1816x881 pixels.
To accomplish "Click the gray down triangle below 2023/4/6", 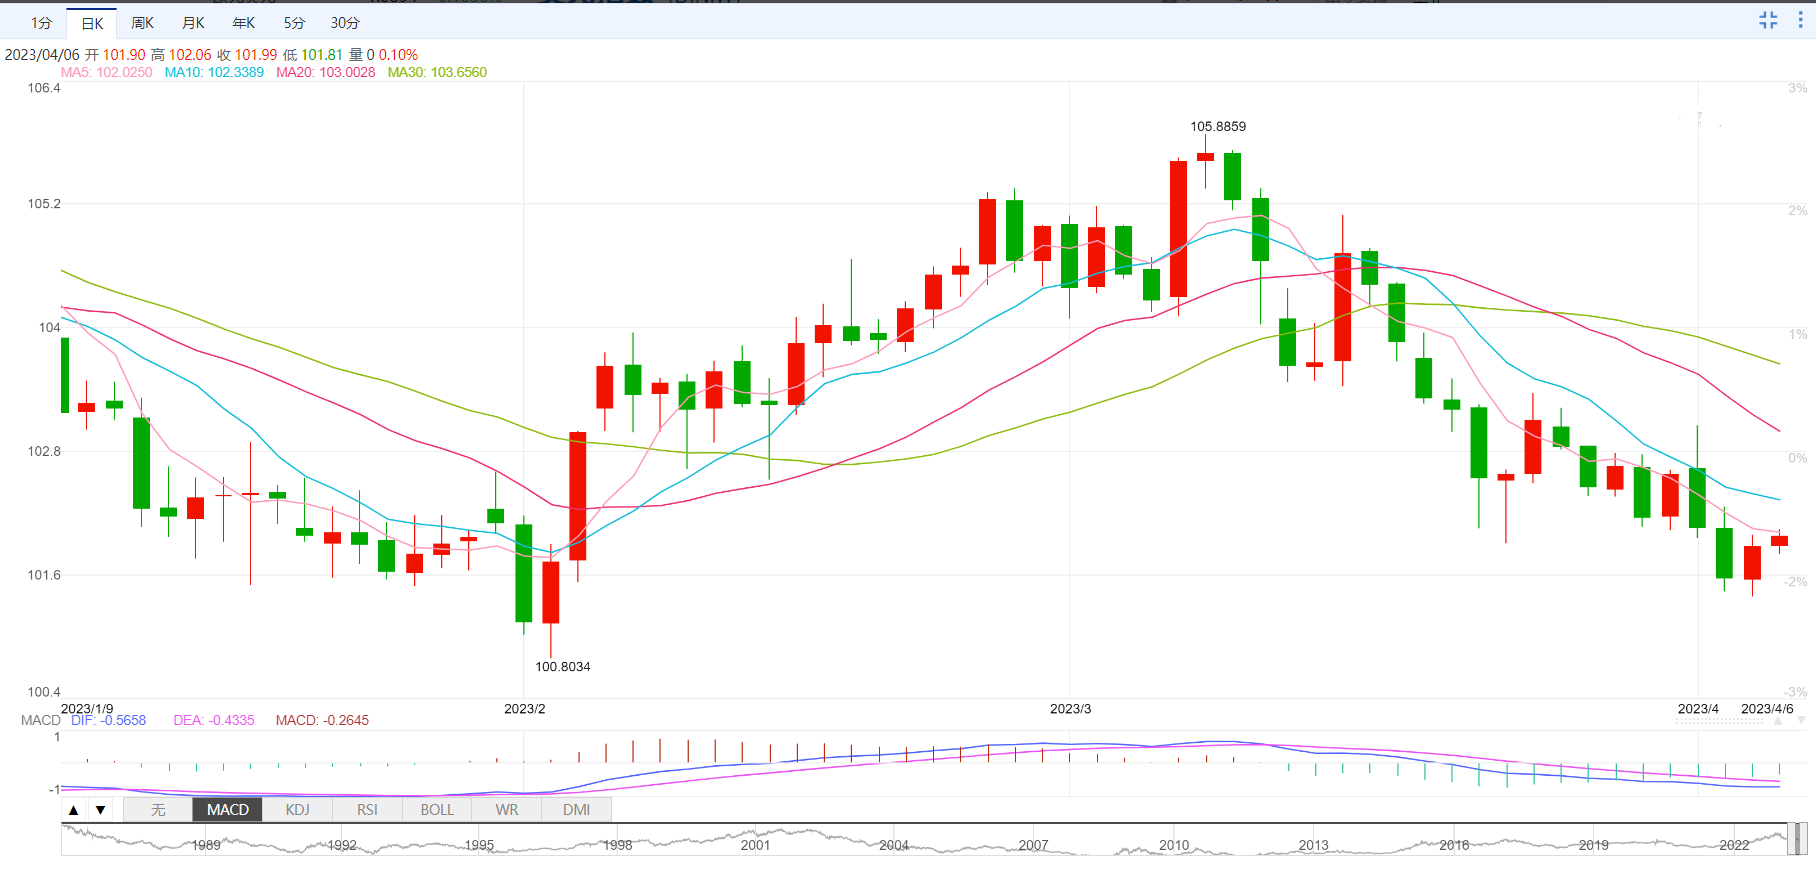I will [x=1801, y=721].
